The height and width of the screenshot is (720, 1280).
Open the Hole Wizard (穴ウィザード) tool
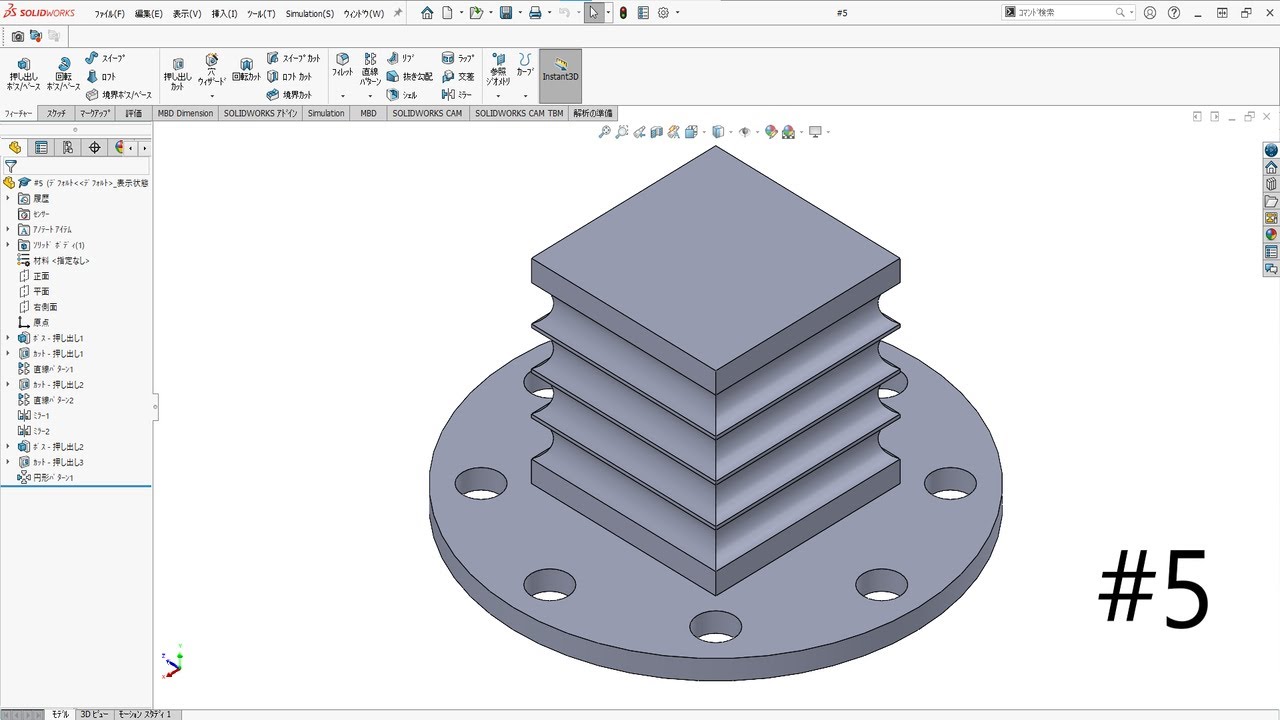pos(211,70)
